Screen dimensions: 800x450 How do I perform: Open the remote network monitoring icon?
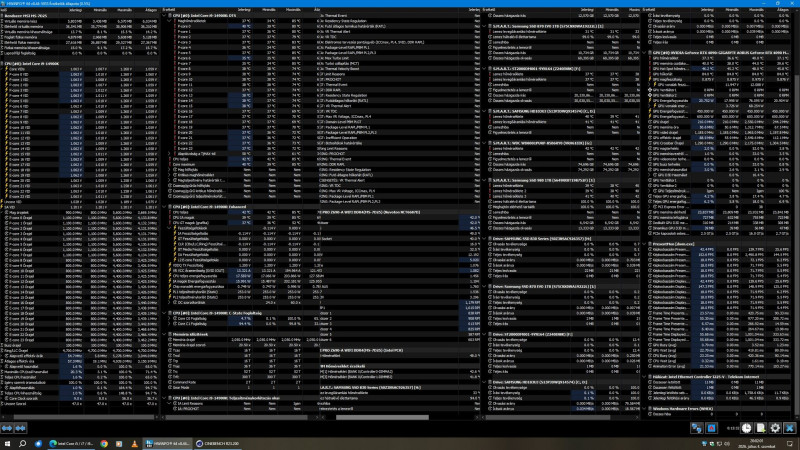pyautogui.click(x=696, y=428)
